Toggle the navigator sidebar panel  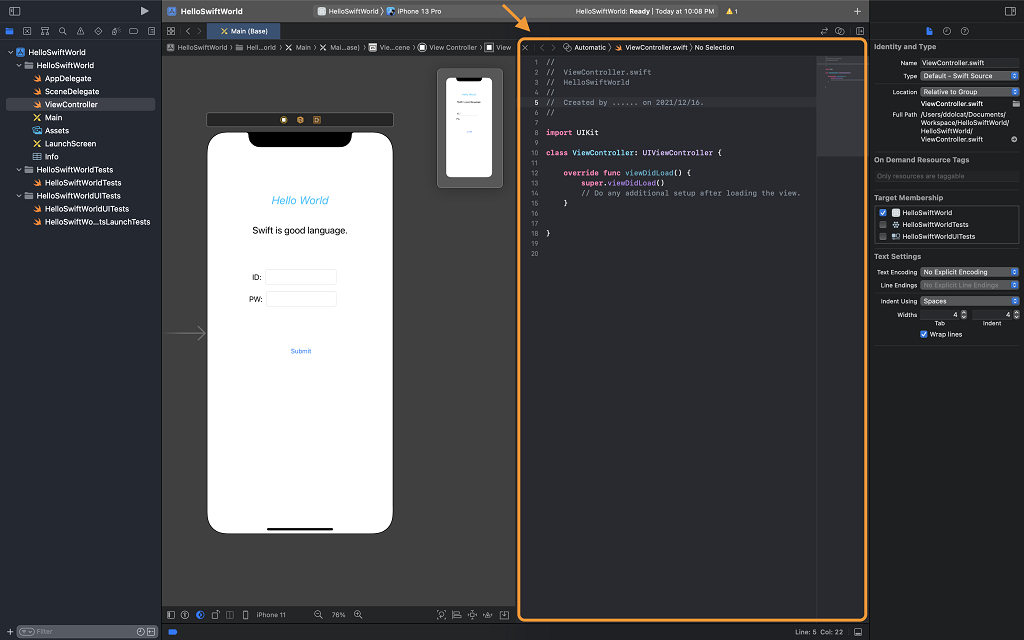click(14, 11)
